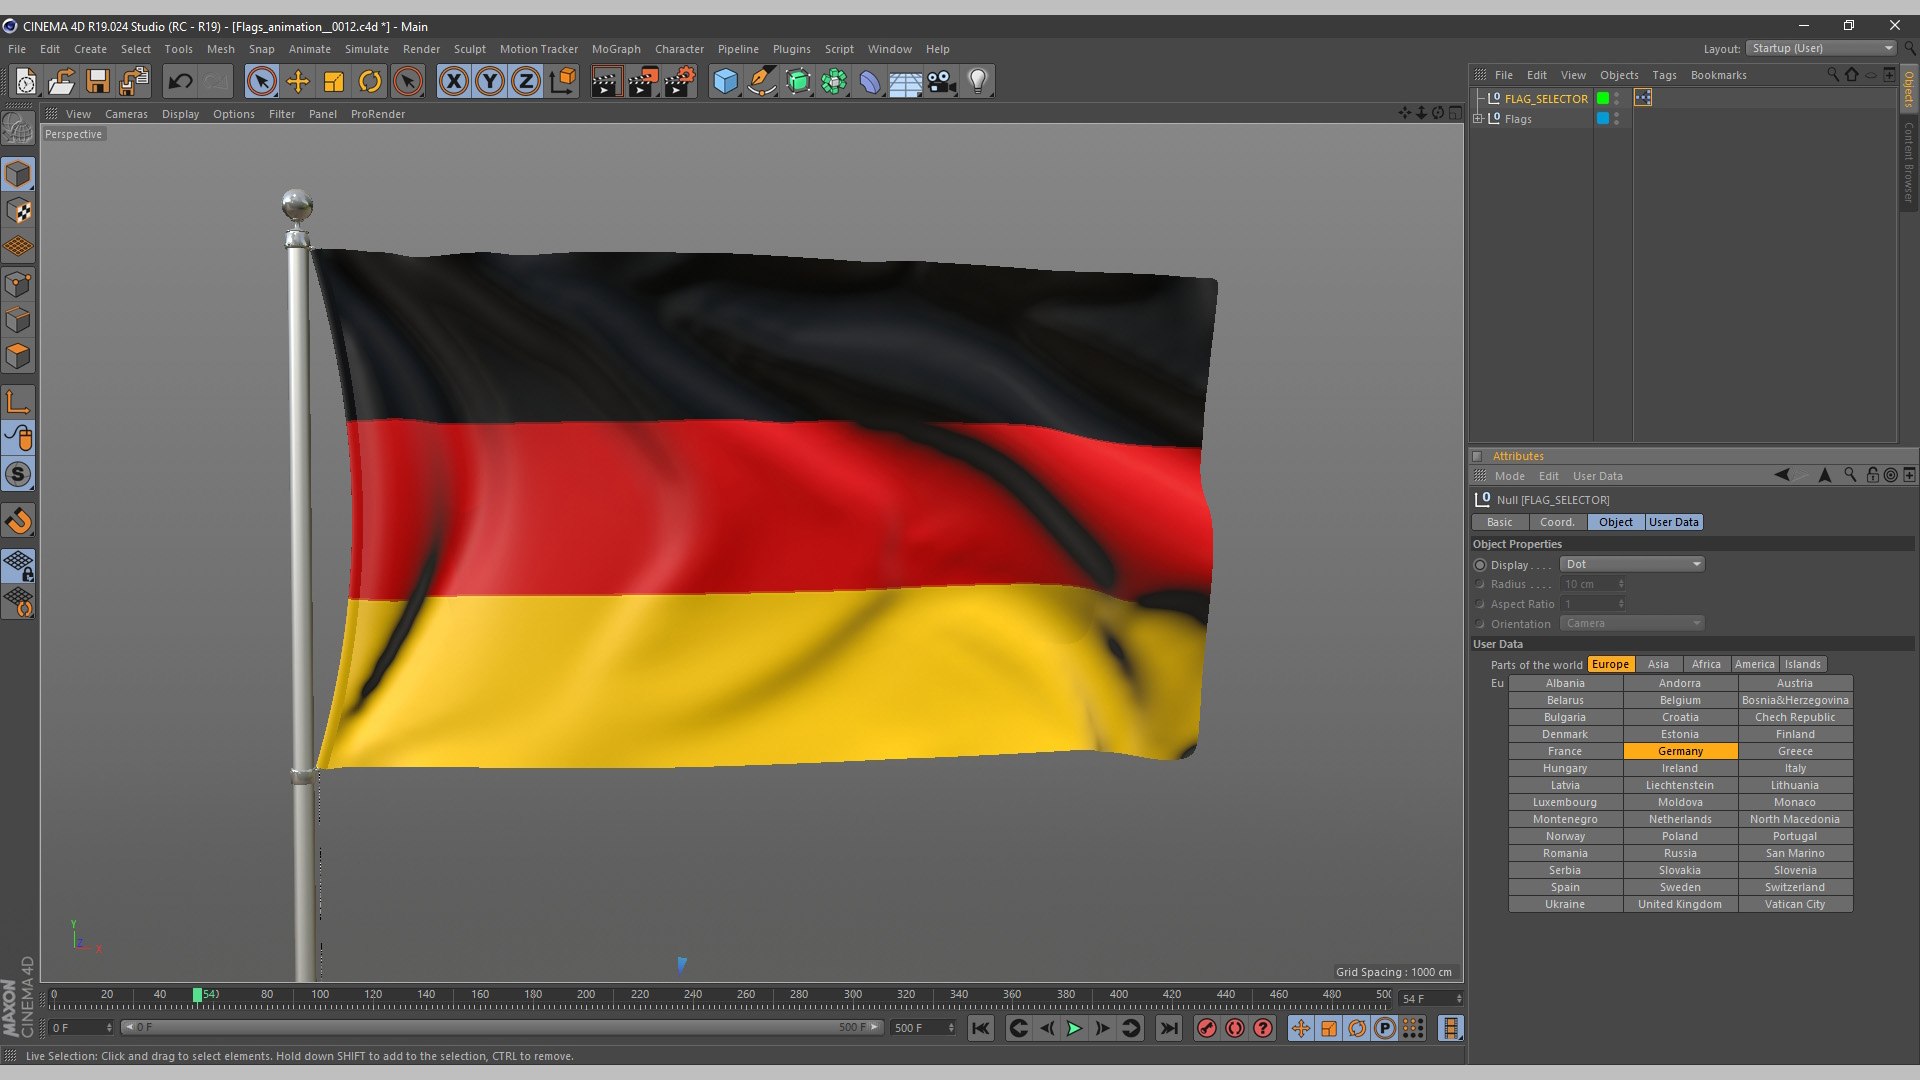Switch to Coord. attribute tab
Image resolution: width=1920 pixels, height=1080 pixels.
click(1557, 522)
